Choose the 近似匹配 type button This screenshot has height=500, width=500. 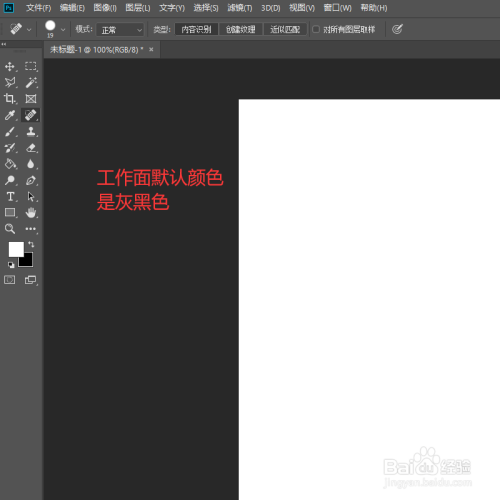tap(285, 29)
